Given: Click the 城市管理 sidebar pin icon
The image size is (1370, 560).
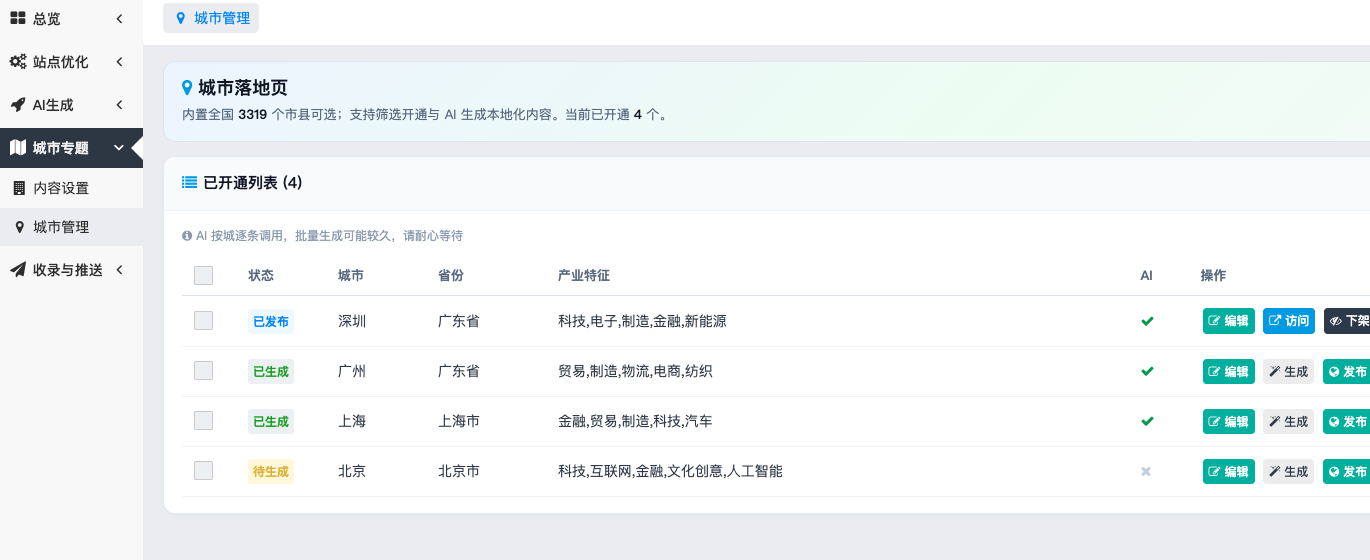Looking at the screenshot, I should pos(18,227).
